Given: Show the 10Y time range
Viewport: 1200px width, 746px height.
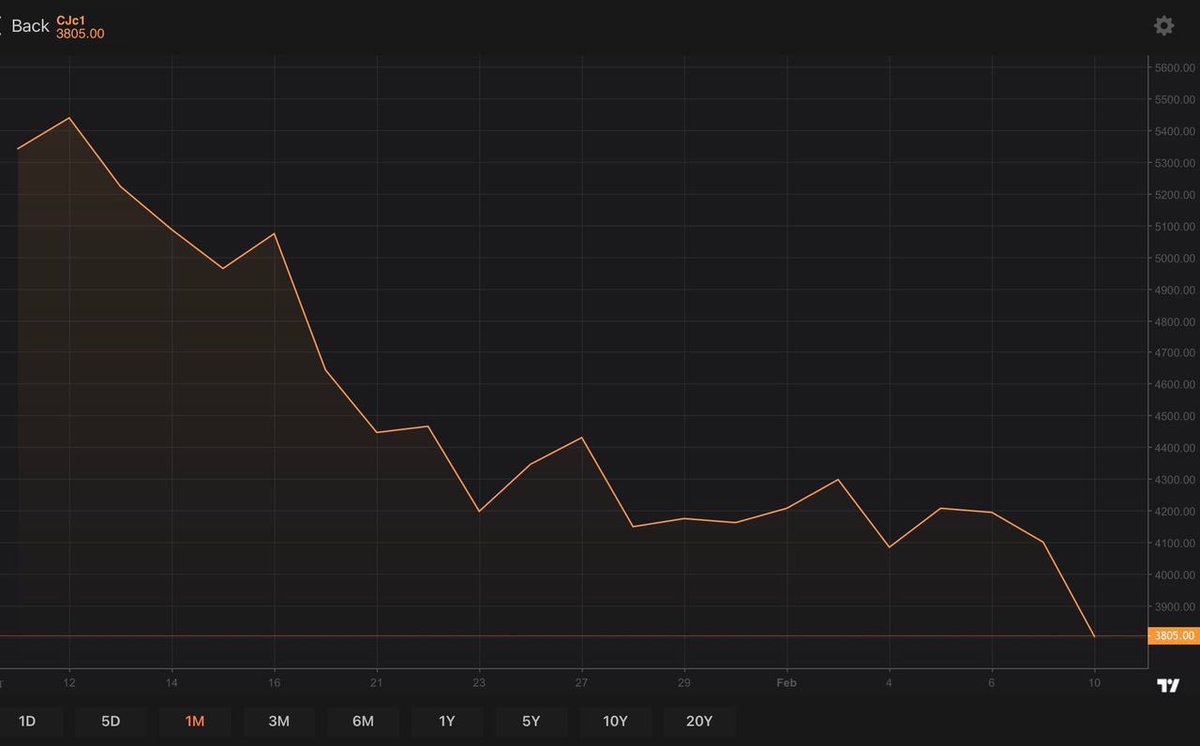Looking at the screenshot, I should coord(615,721).
